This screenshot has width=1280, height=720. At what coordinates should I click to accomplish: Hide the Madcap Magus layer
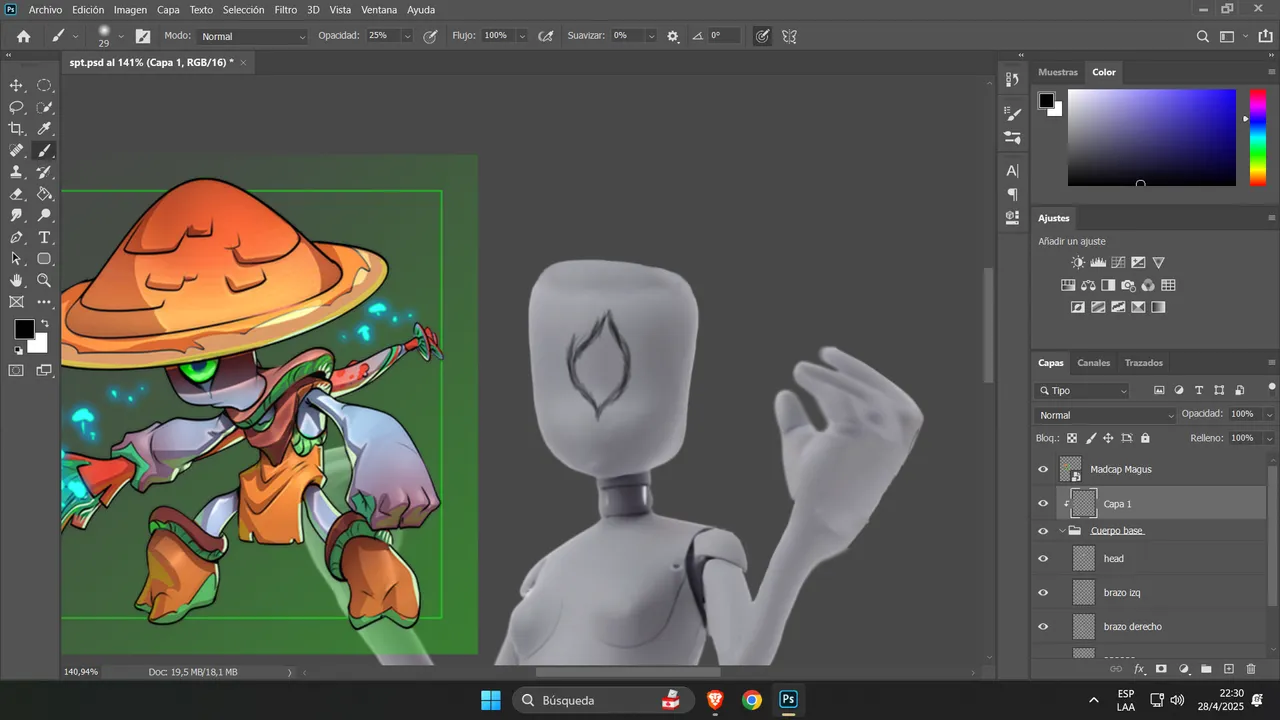point(1043,469)
